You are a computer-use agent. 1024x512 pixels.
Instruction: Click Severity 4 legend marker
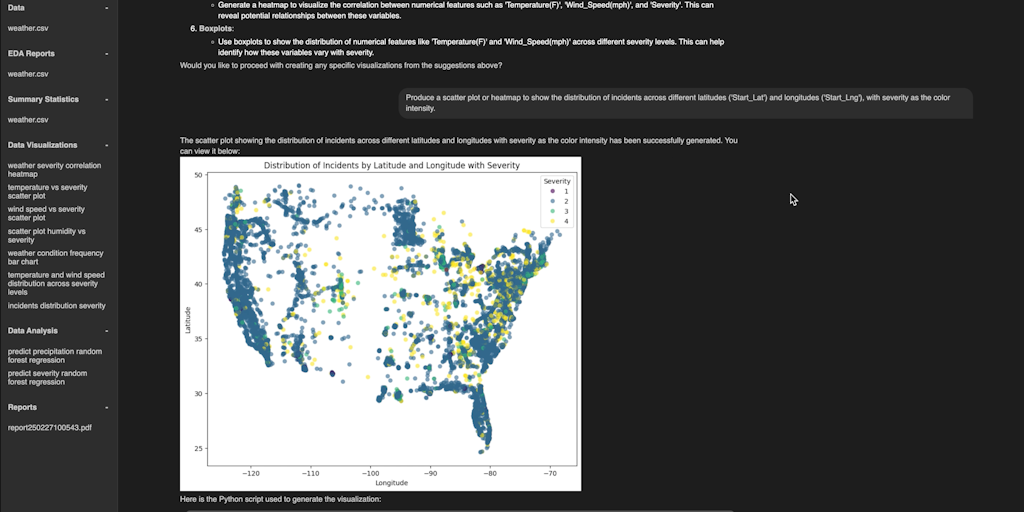coord(552,221)
